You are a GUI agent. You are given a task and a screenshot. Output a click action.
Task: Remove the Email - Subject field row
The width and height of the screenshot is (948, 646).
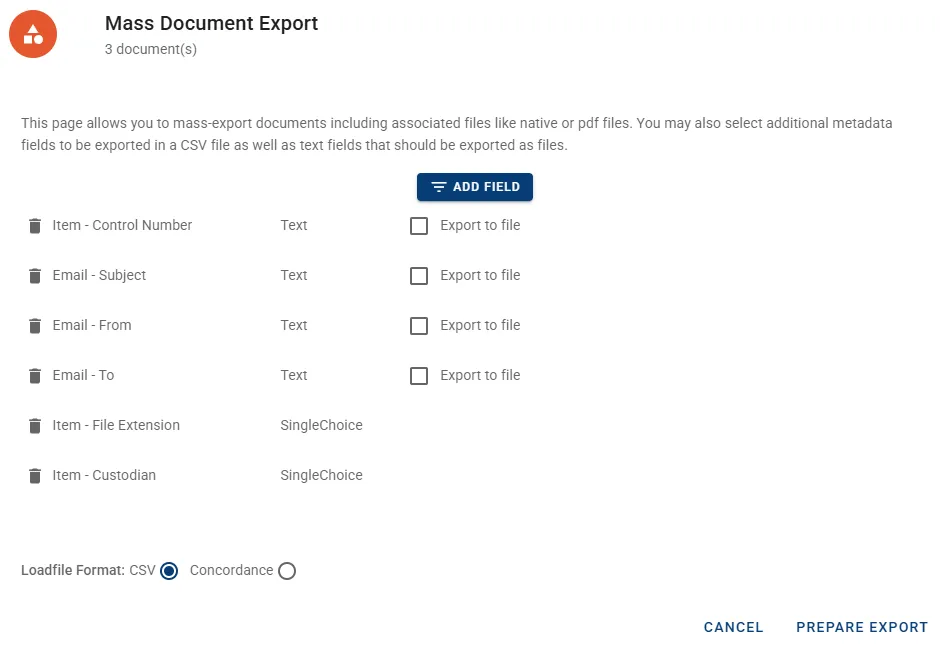(x=35, y=276)
